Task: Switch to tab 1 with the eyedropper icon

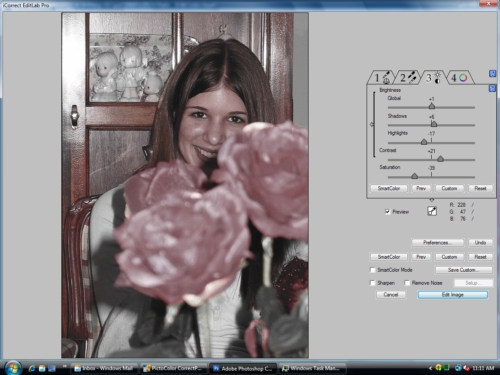Action: pos(381,78)
